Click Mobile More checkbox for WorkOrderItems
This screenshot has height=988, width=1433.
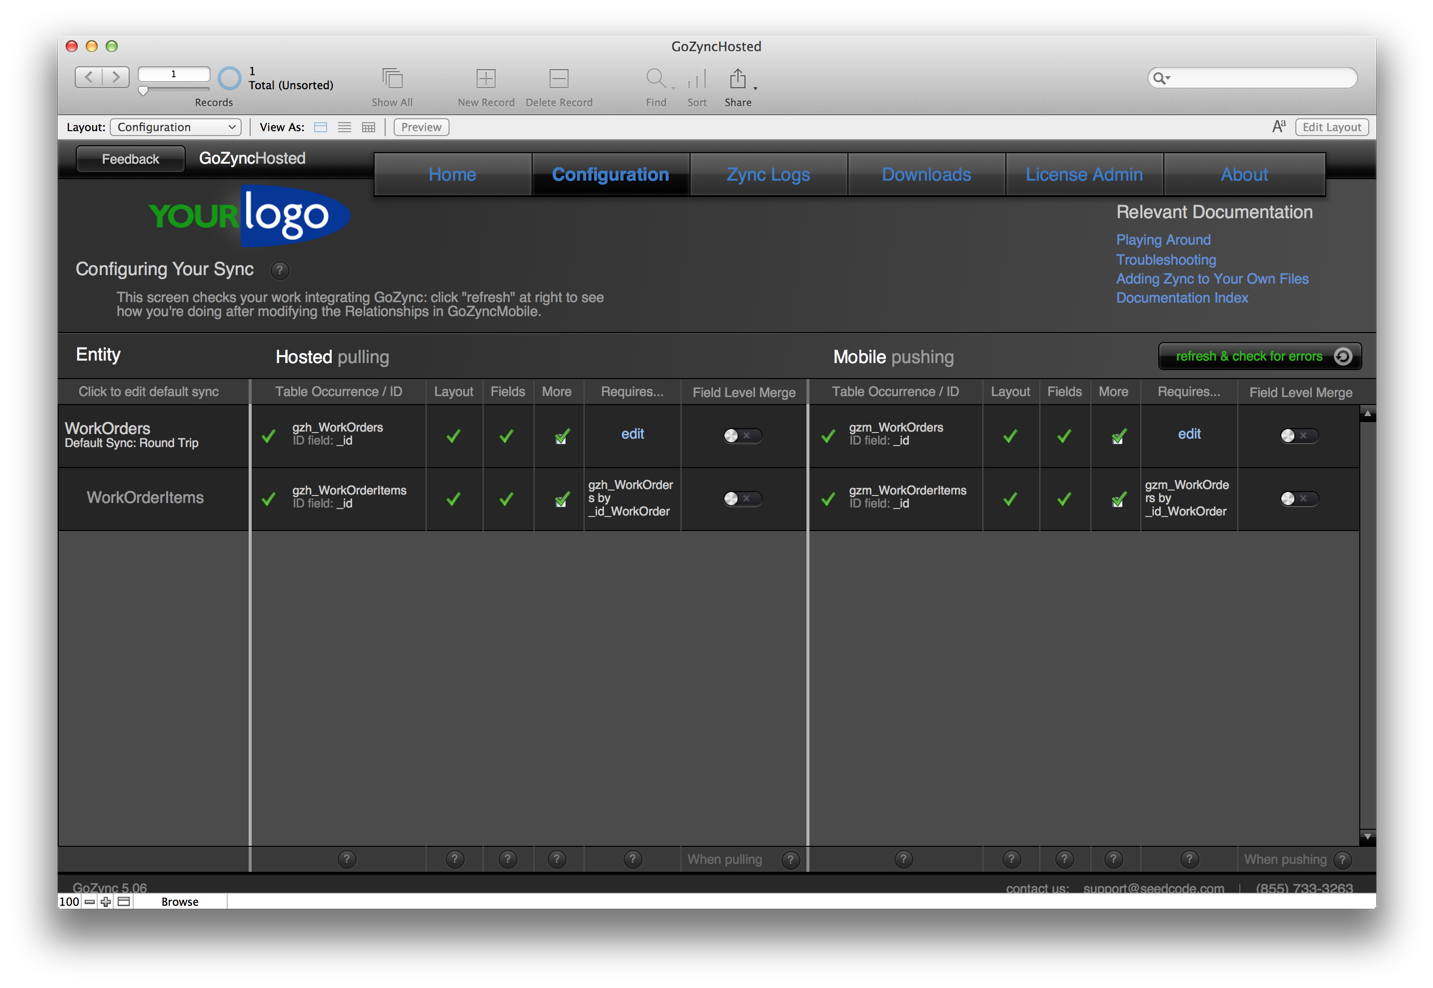(x=1118, y=500)
